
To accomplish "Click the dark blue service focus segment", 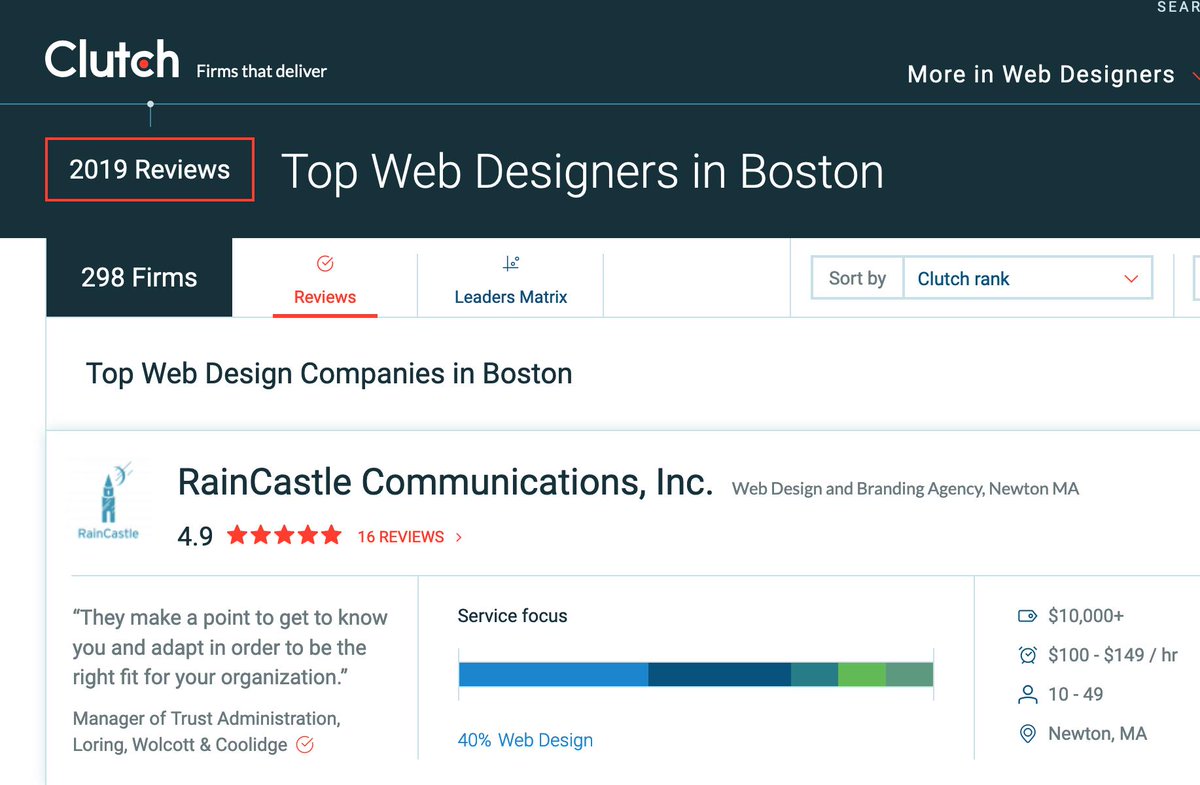I will pos(719,674).
